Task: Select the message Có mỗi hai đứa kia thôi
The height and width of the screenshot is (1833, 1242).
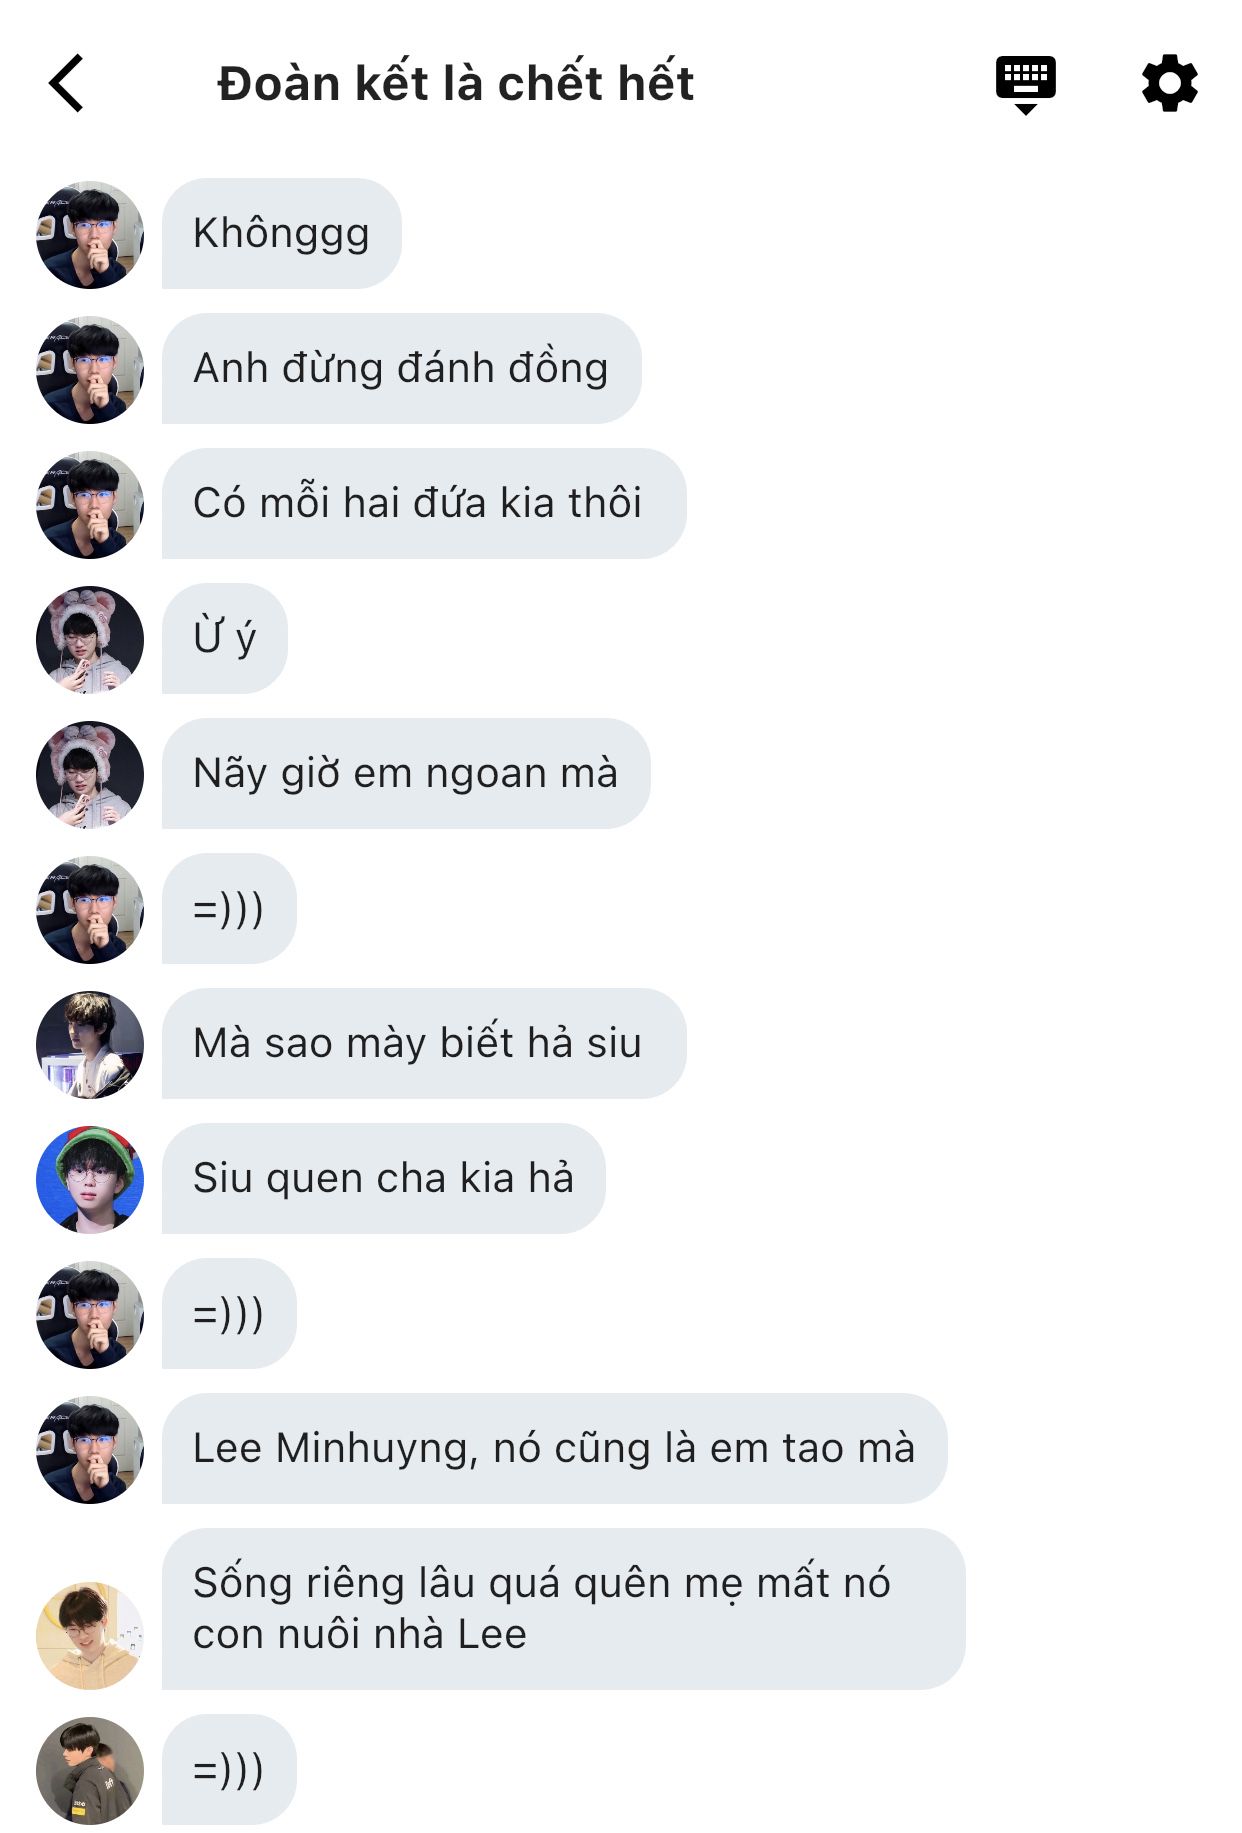Action: 424,504
